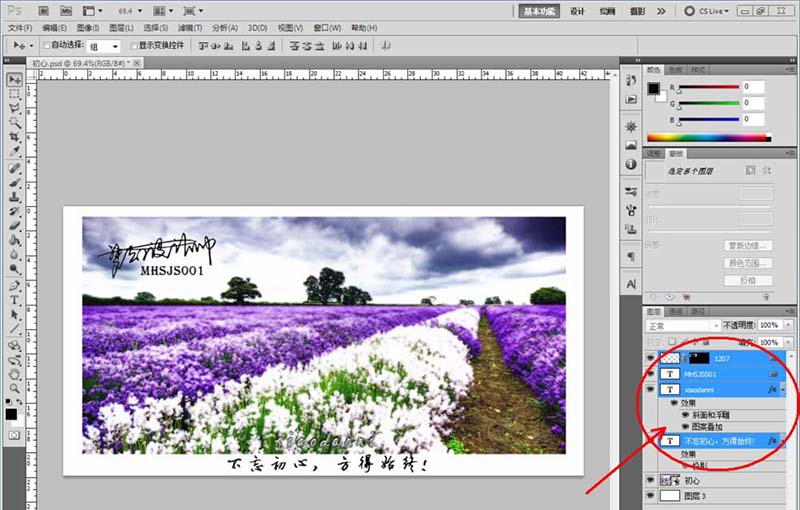This screenshot has height=510, width=800.
Task: Toggle visibility of 斜面和浮雕 effect
Action: point(686,415)
